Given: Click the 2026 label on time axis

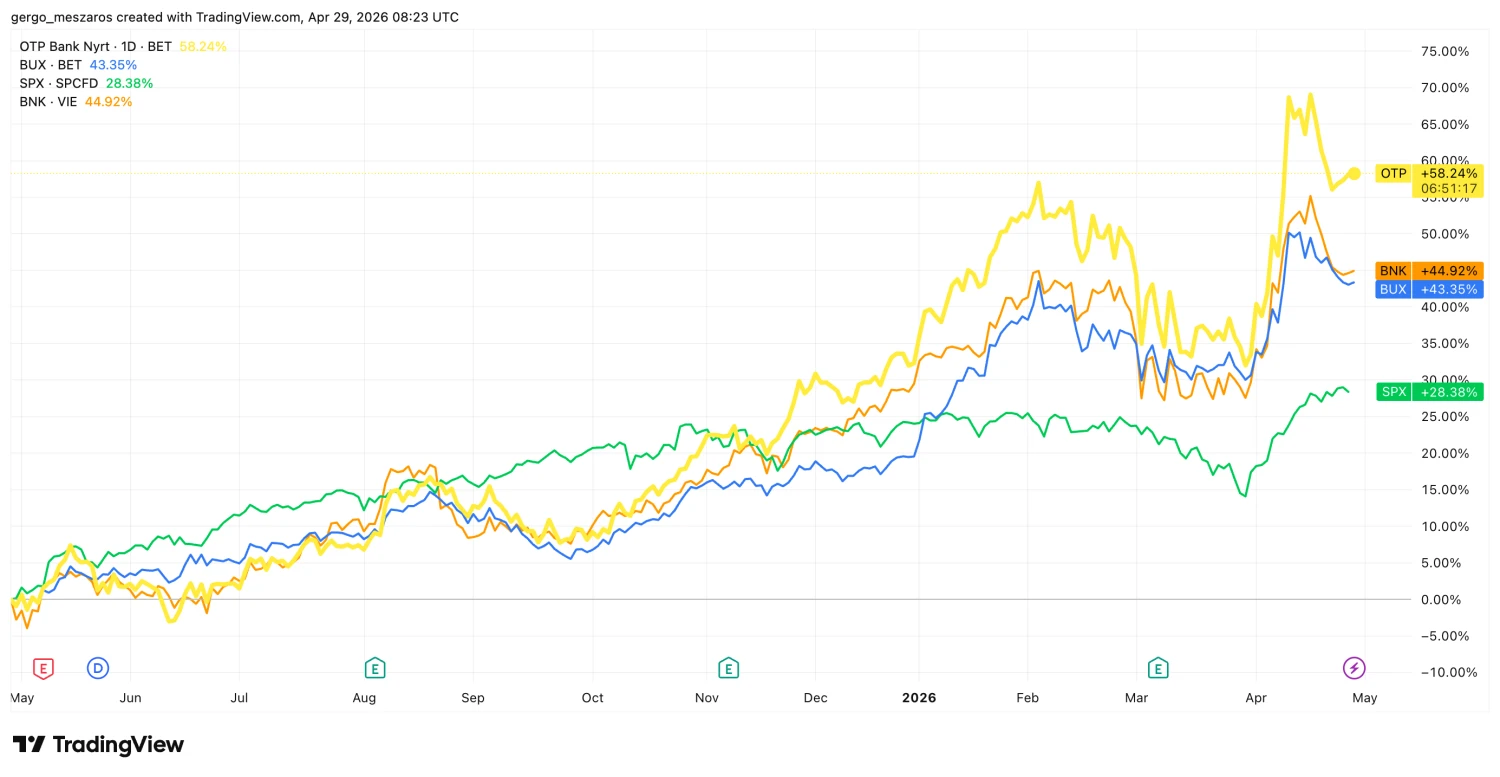Looking at the screenshot, I should point(919,698).
